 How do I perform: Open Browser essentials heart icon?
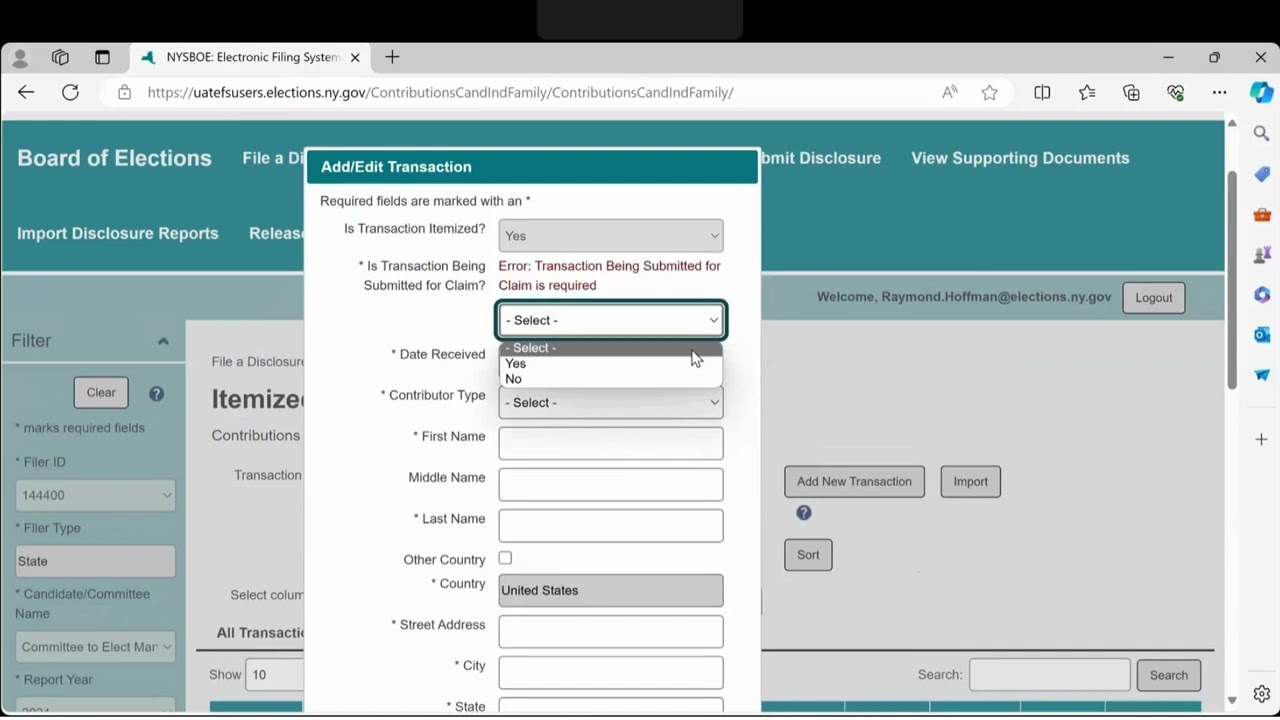[1175, 92]
